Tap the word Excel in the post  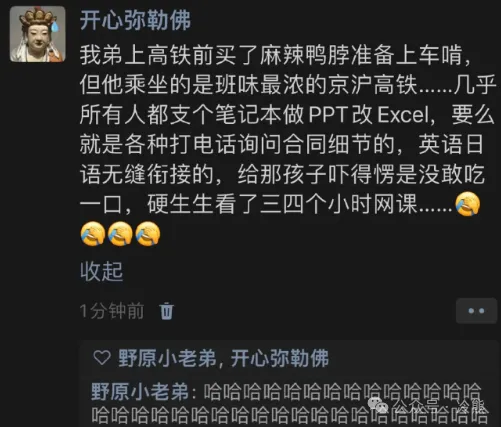click(403, 115)
